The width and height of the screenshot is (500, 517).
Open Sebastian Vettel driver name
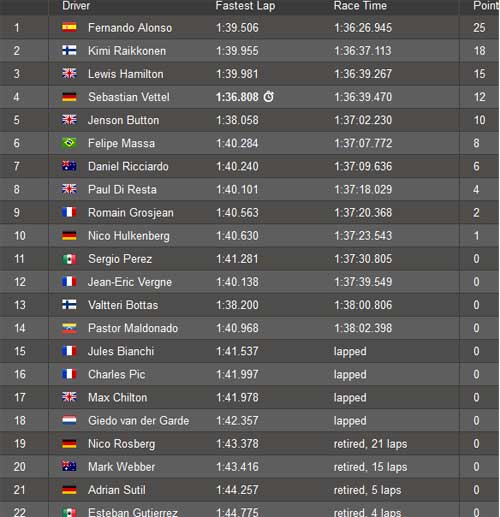[129, 97]
